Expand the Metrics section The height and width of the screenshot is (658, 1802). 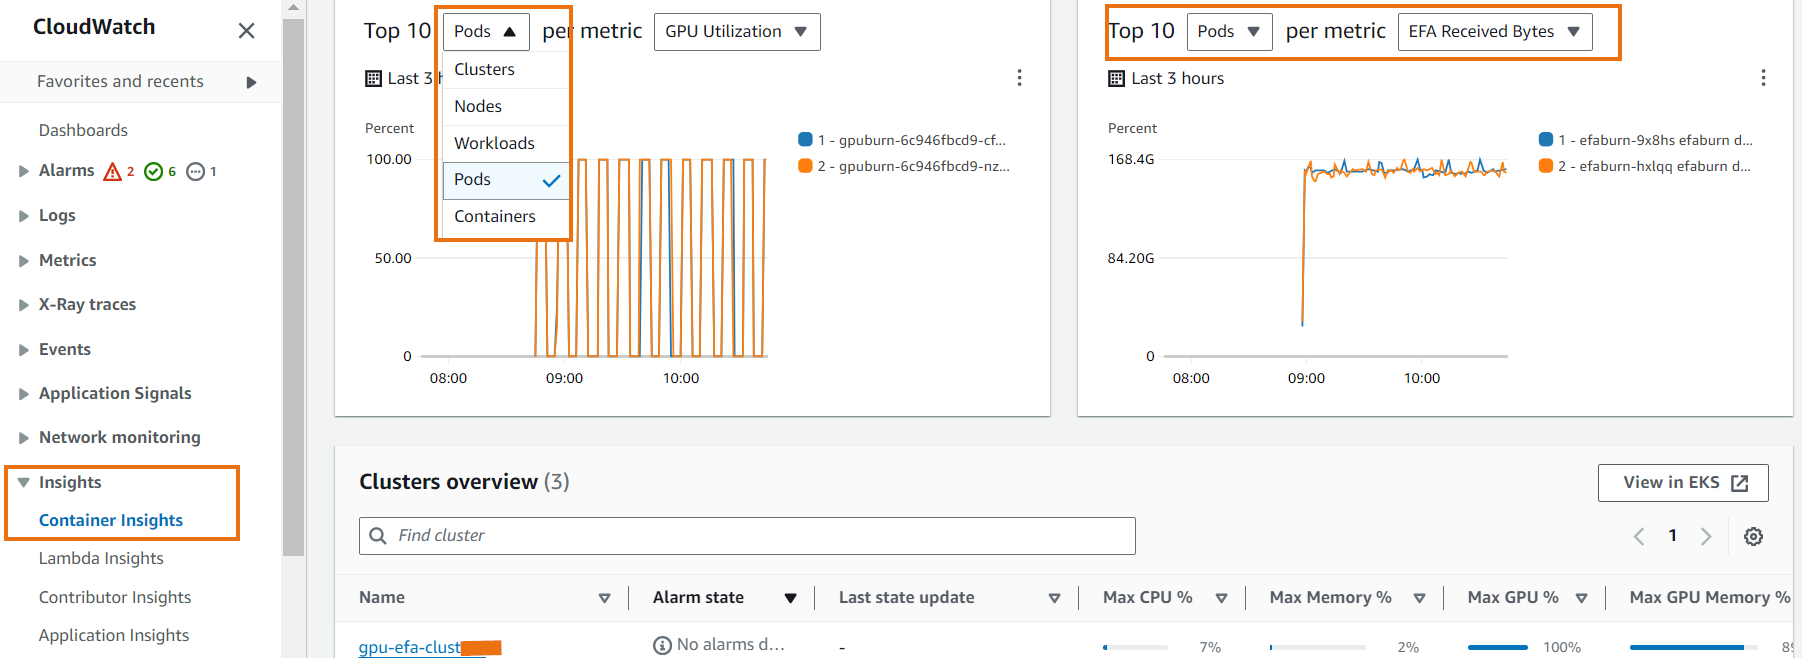(x=23, y=261)
